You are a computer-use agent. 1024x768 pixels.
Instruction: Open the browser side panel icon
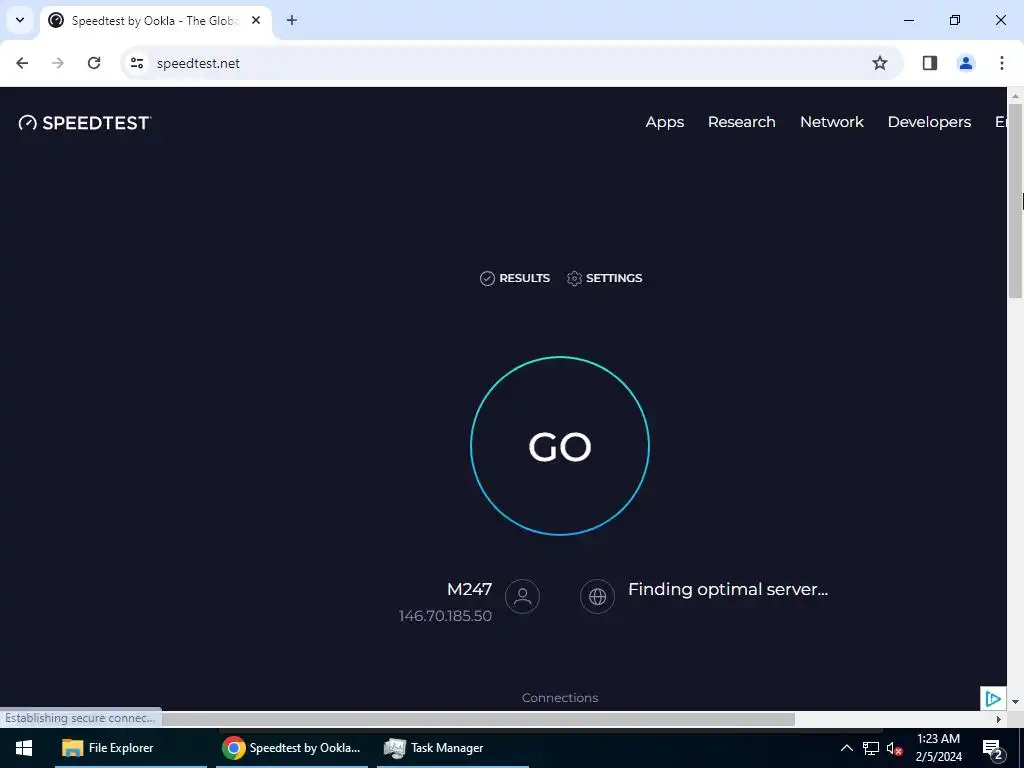(930, 63)
